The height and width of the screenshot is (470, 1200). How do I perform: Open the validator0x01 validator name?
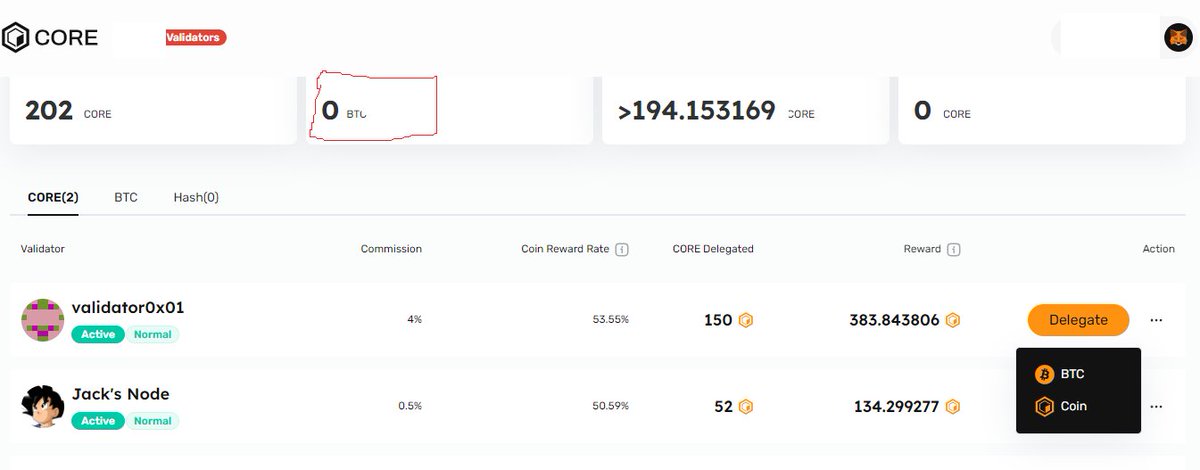point(128,307)
